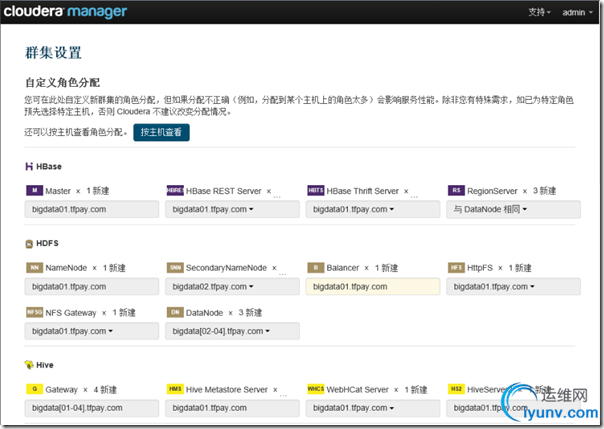Open the admin user menu

pos(577,12)
